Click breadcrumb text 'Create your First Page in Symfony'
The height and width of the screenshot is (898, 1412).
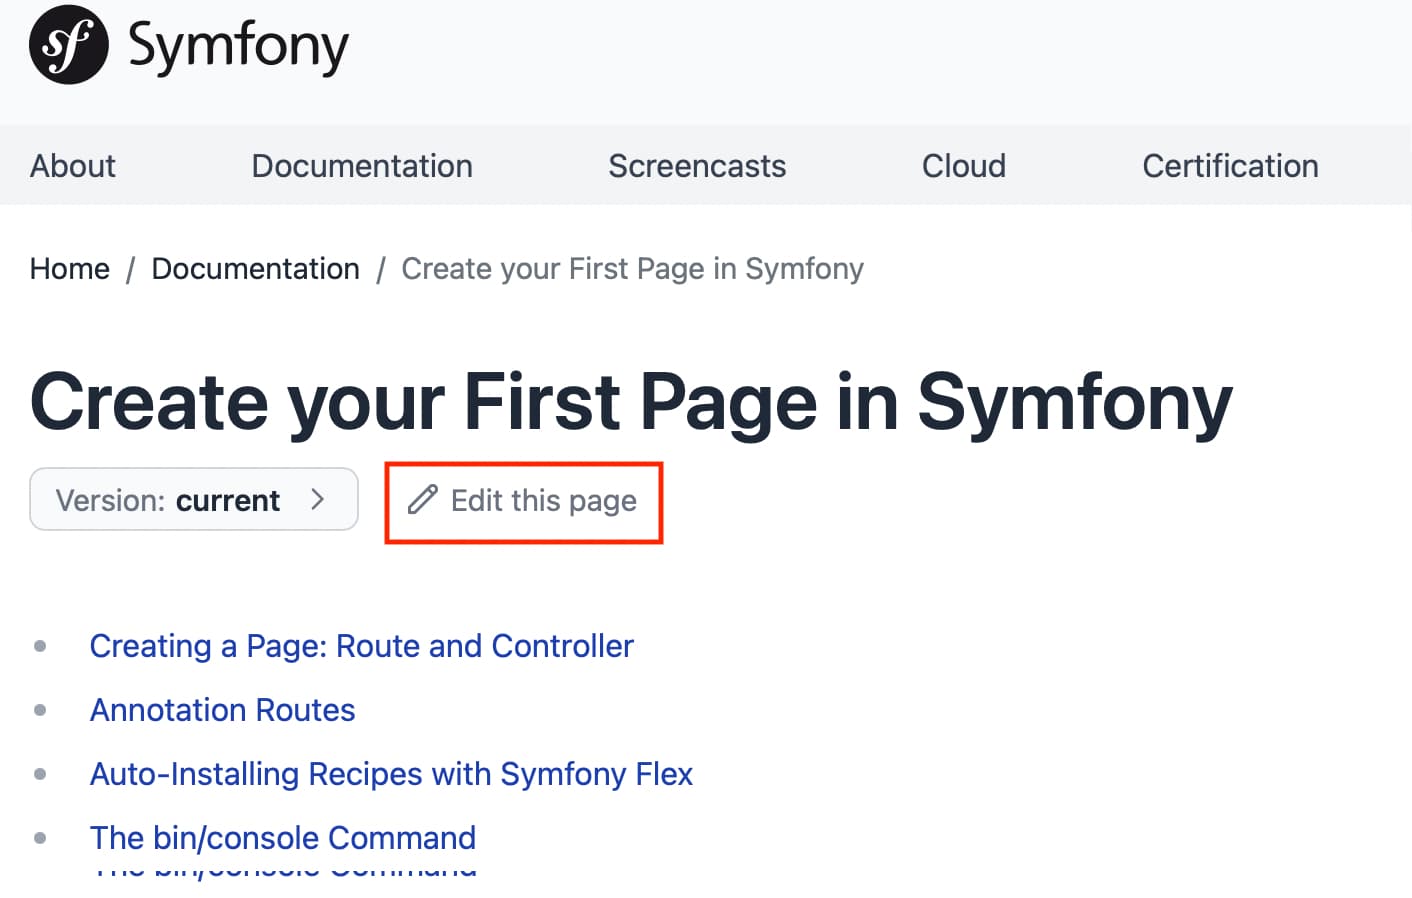point(633,269)
